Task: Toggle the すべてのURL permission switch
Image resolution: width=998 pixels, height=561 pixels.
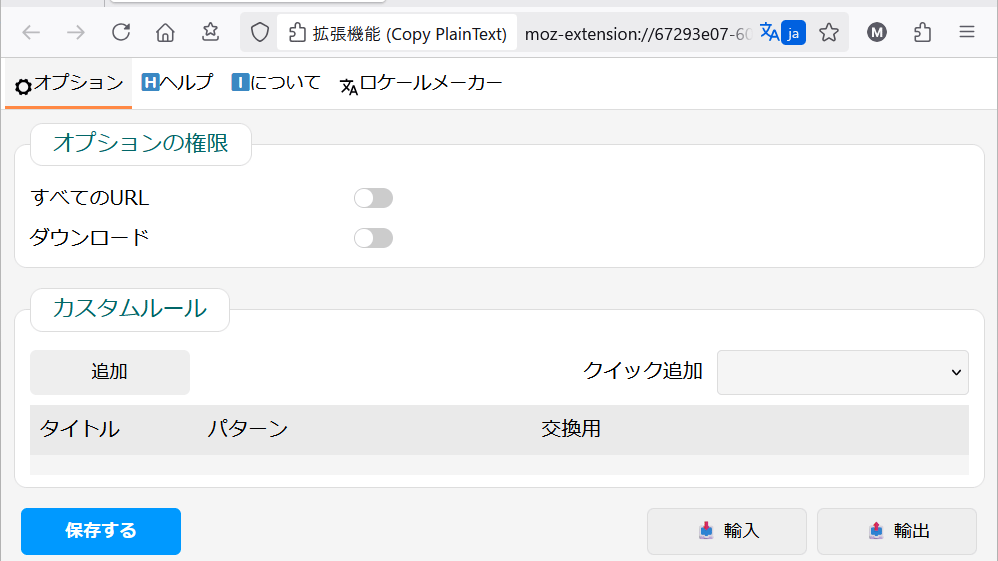Action: point(374,198)
